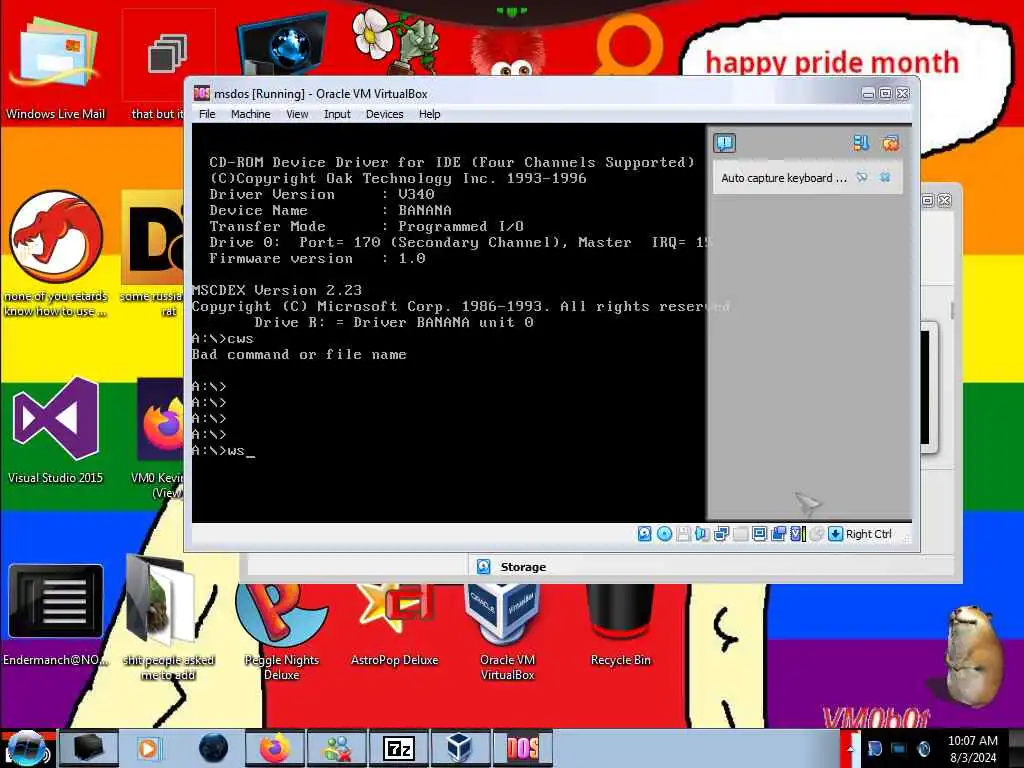Show hidden tray icons arrow
Screen dimensions: 1024x768
850,748
